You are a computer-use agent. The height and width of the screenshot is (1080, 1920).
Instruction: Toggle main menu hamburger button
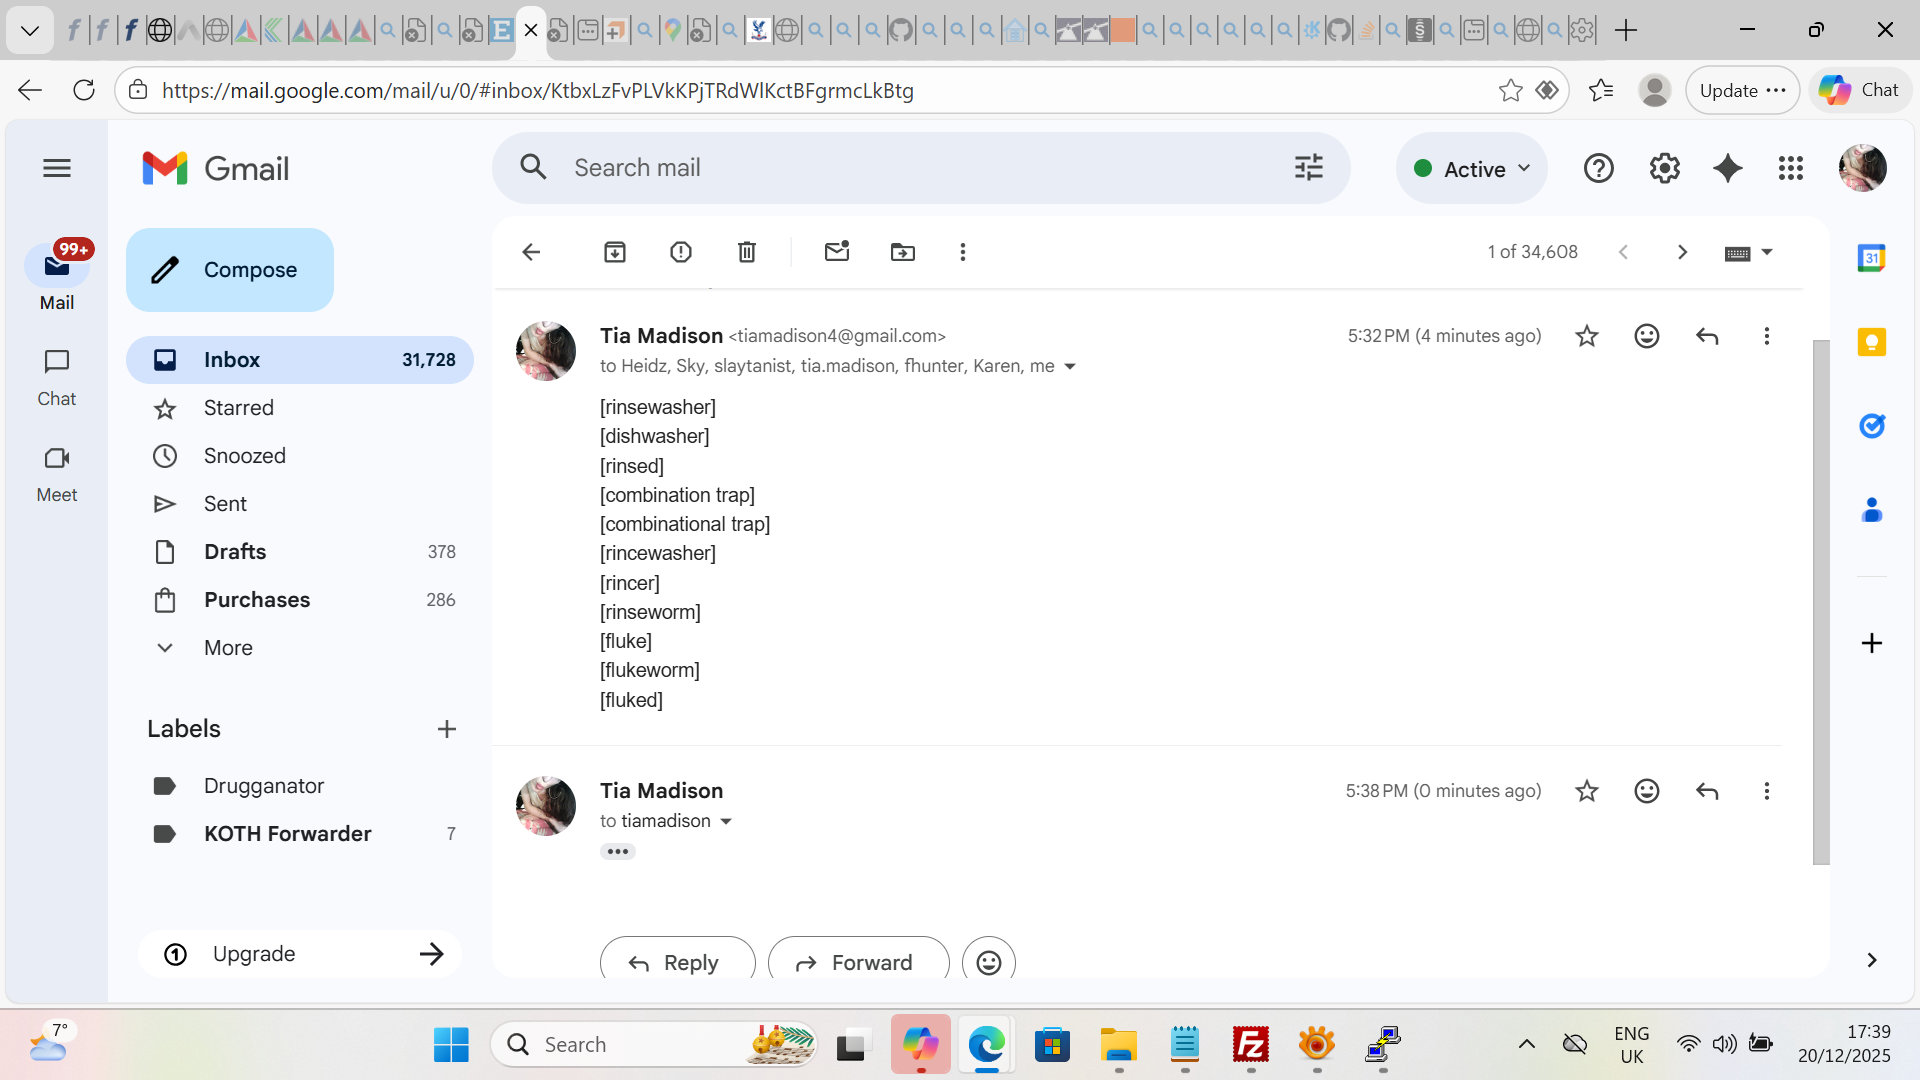[57, 168]
